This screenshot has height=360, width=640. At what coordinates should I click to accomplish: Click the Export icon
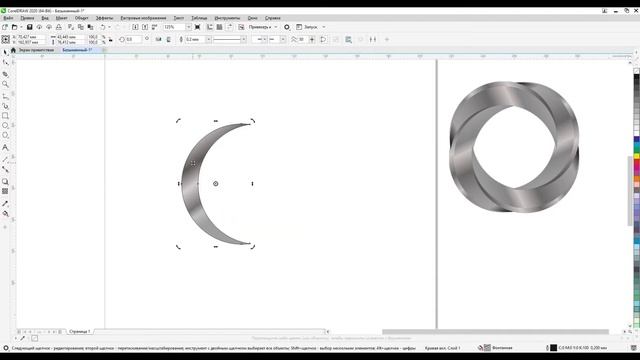click(145, 27)
